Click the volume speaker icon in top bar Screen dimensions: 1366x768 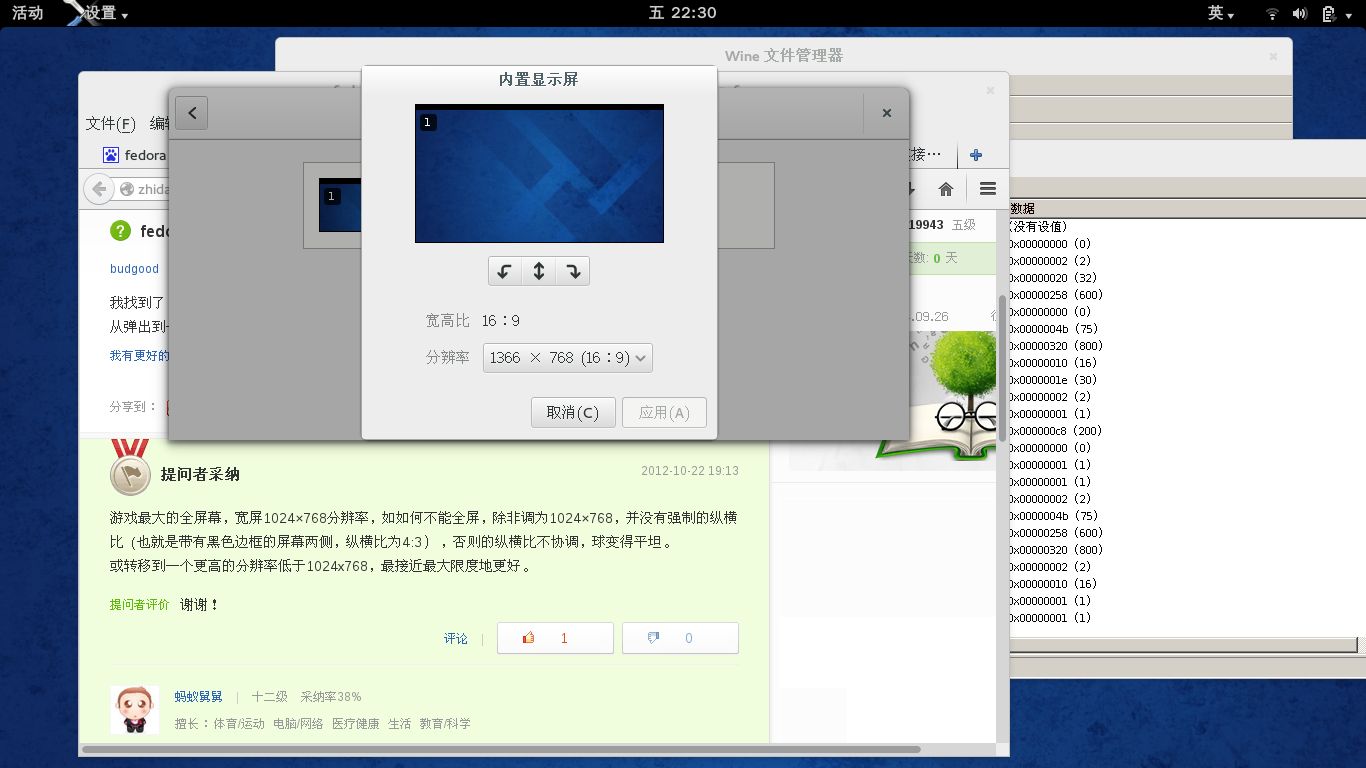coord(1300,14)
